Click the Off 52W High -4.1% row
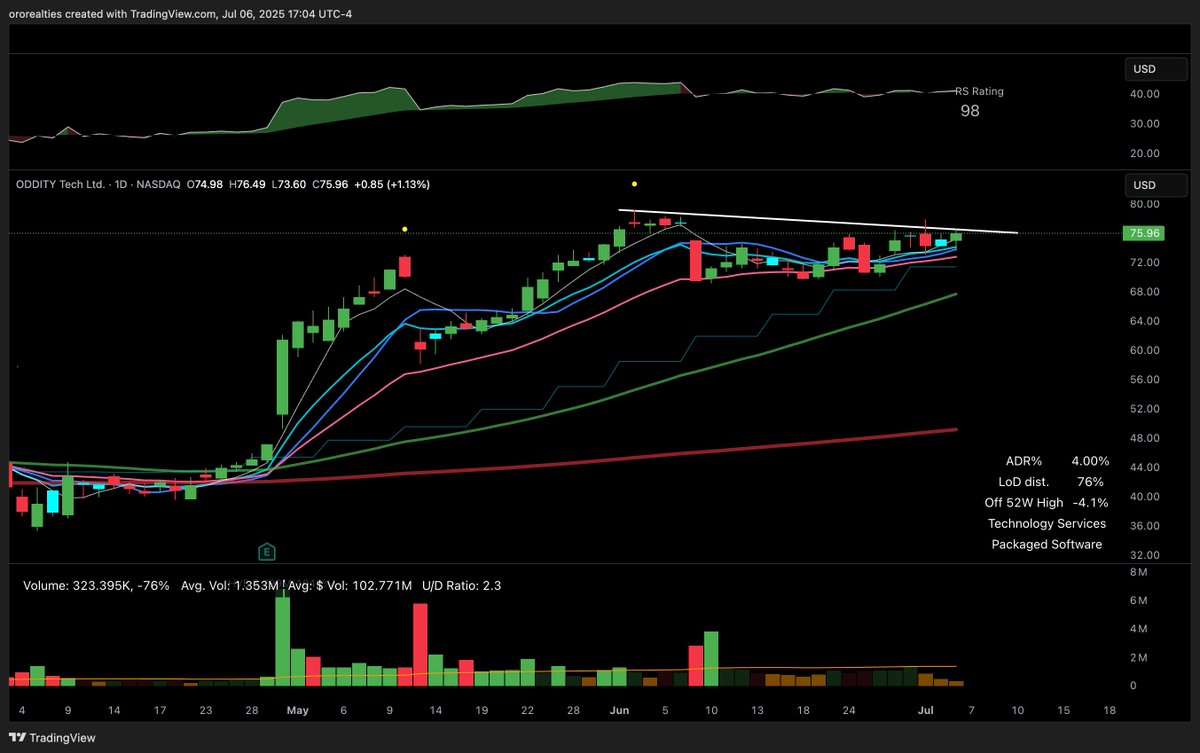 1044,503
